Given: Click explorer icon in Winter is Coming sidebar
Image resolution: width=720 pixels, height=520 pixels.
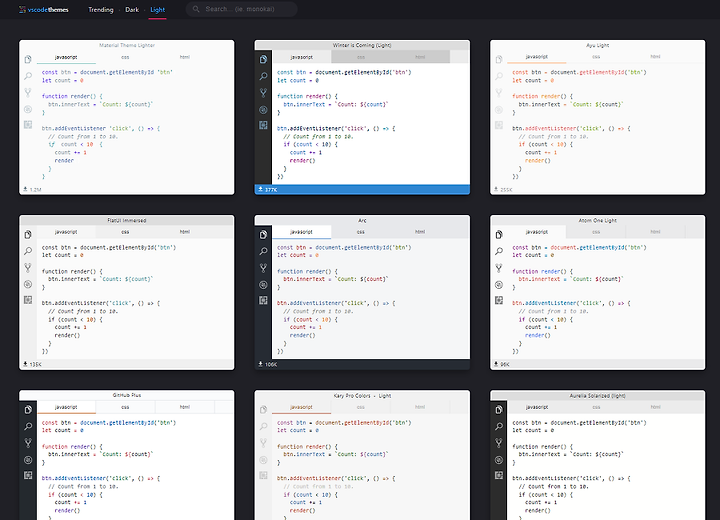Looking at the screenshot, I should 263,59.
